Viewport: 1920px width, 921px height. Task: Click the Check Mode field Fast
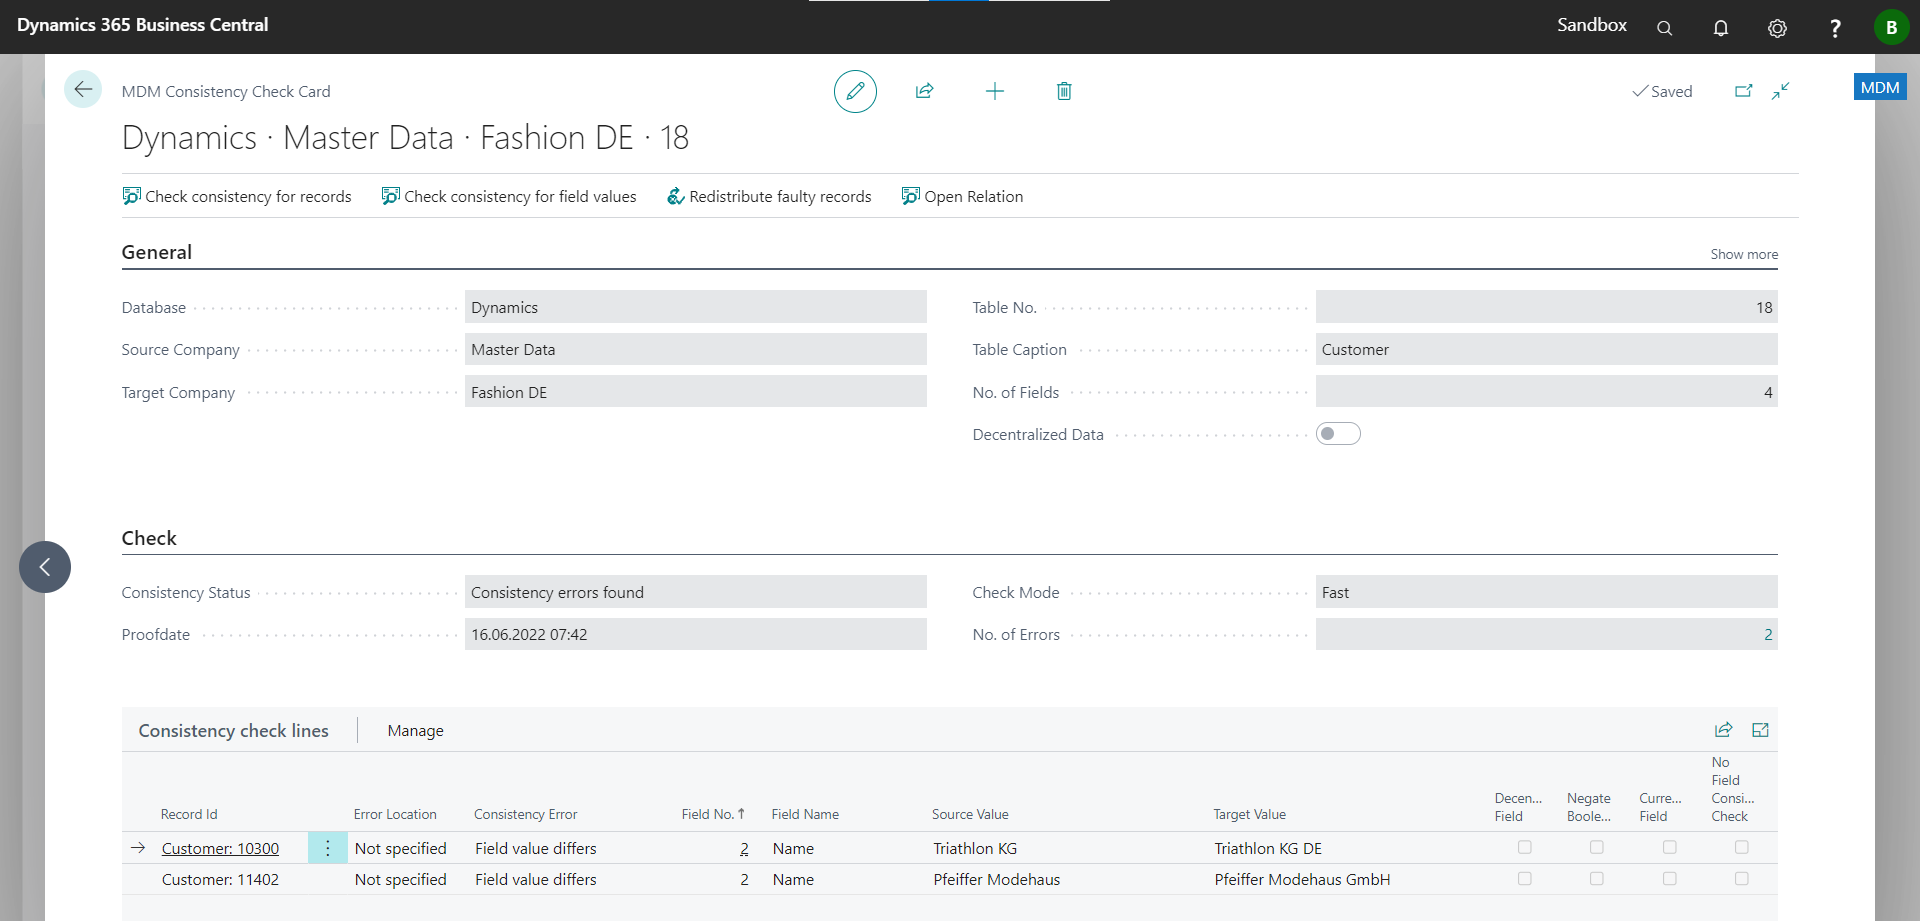(1547, 592)
